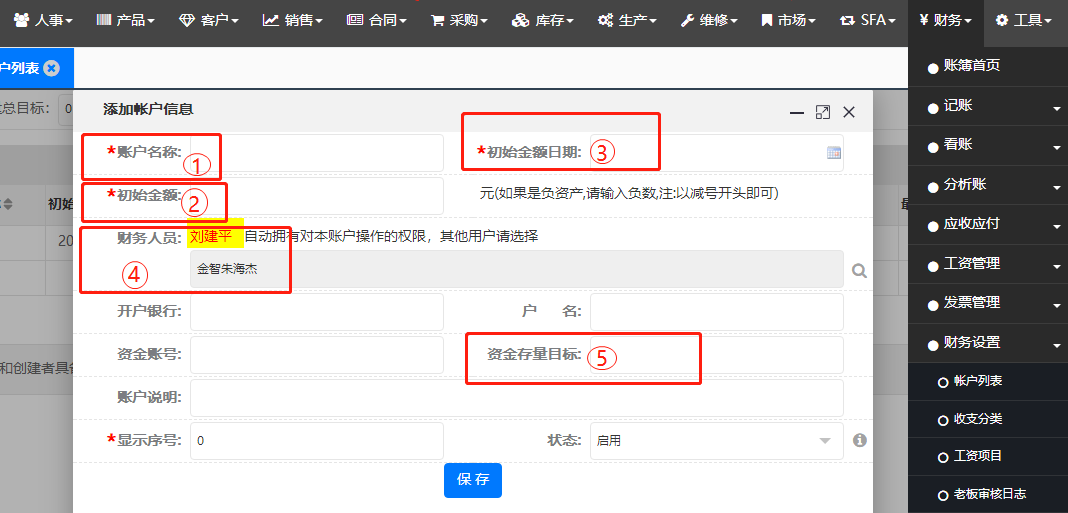1068x513 pixels.
Task: Open 老板审核日志 under 财务设置
Action: coord(988,495)
